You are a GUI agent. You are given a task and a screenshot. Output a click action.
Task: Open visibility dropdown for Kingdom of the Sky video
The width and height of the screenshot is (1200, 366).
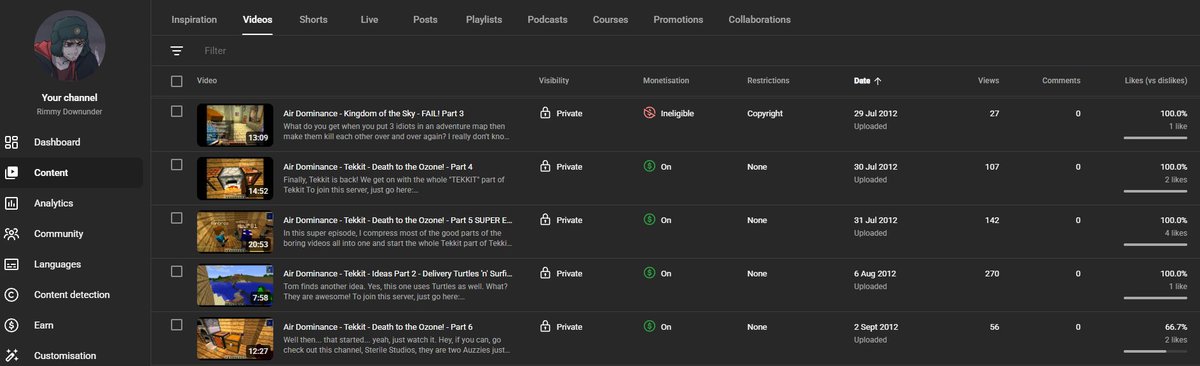561,114
